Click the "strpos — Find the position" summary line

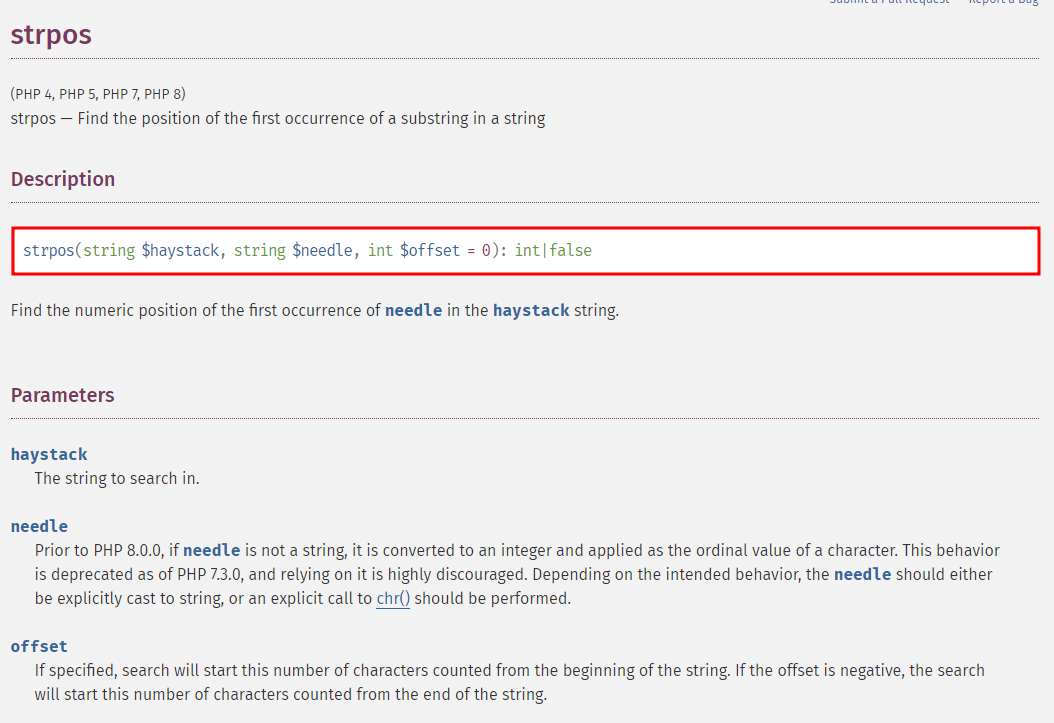(278, 119)
